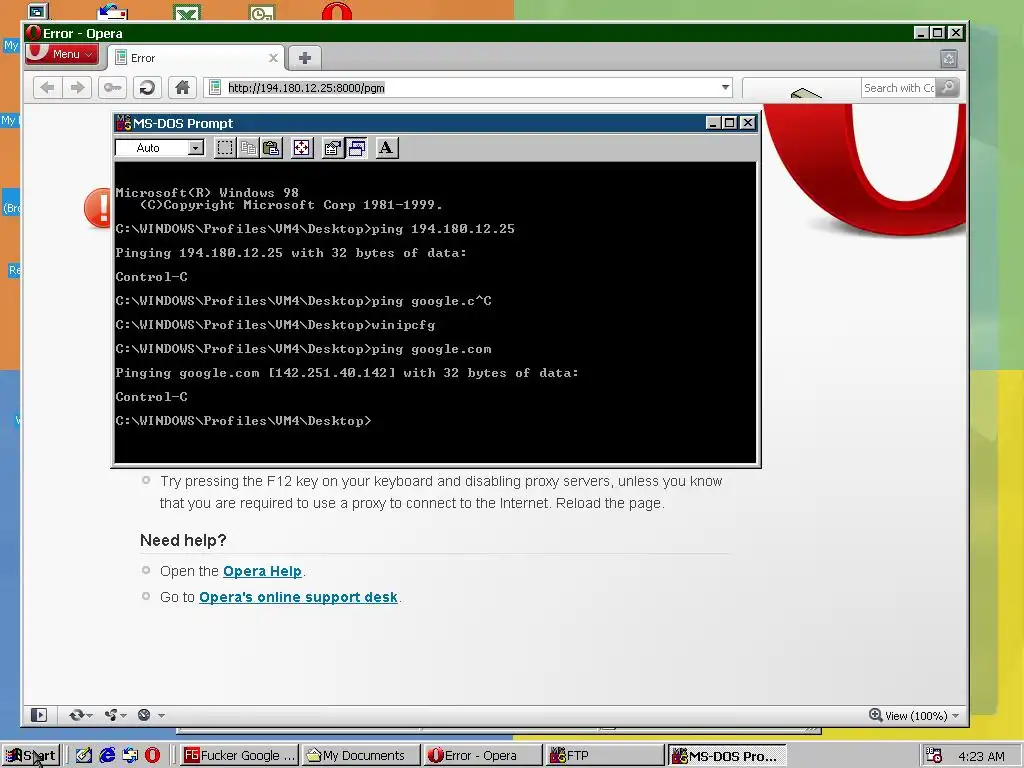Click the Opera title bar icon

34,33
